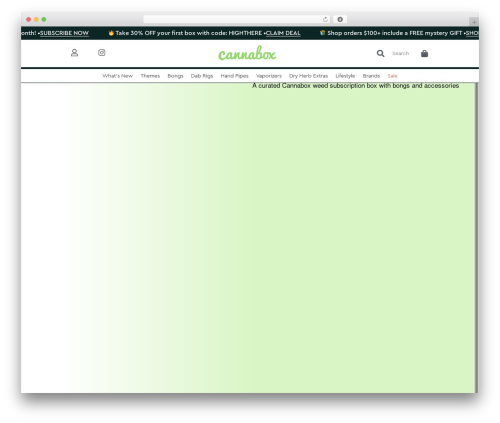Open the Dry Herb Extras menu

tap(308, 76)
